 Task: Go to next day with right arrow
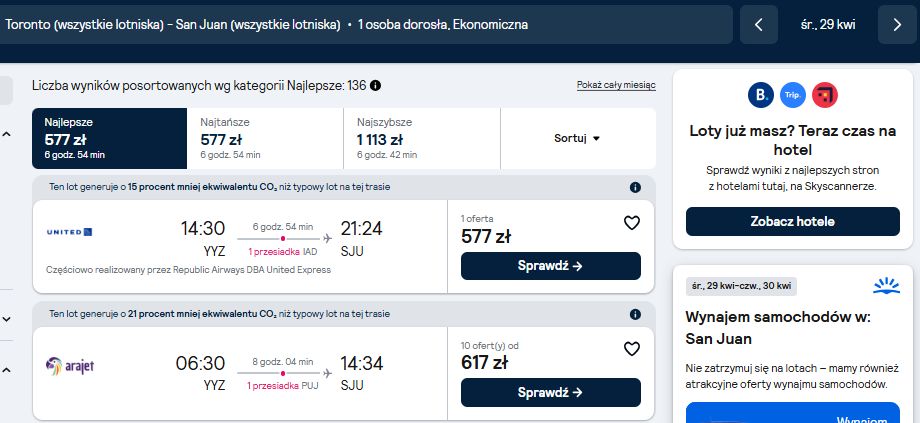coord(897,25)
